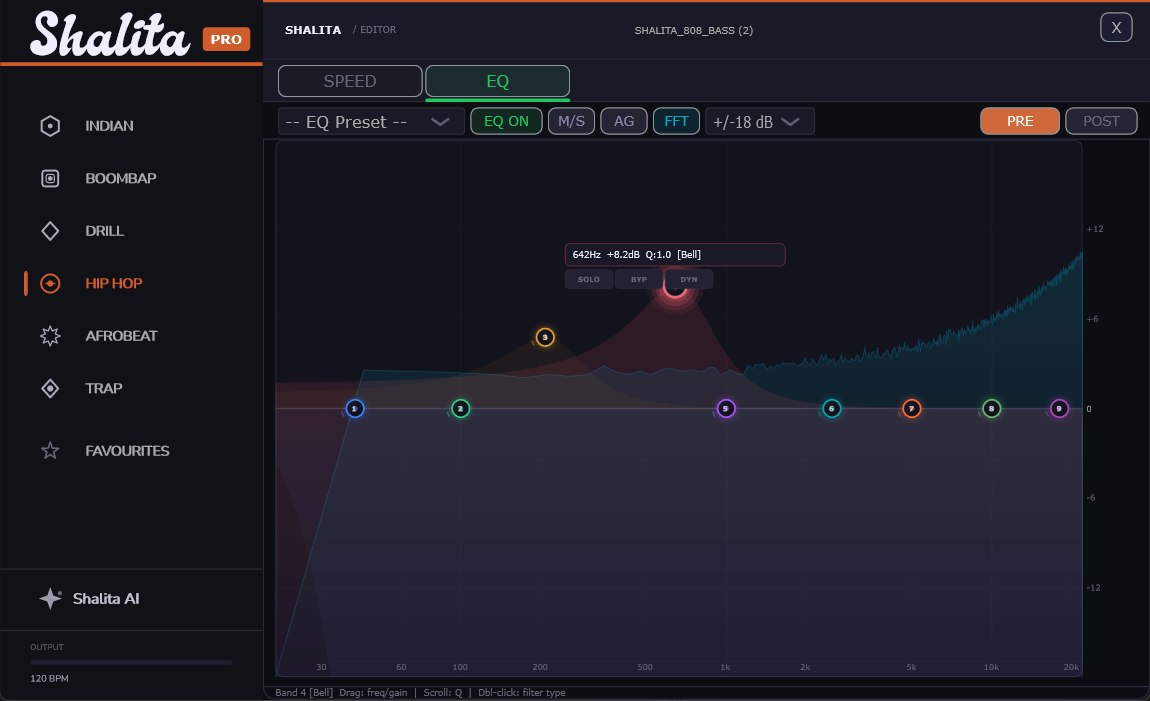1150x701 pixels.
Task: Switch analyzer to POST
Action: click(x=1101, y=121)
